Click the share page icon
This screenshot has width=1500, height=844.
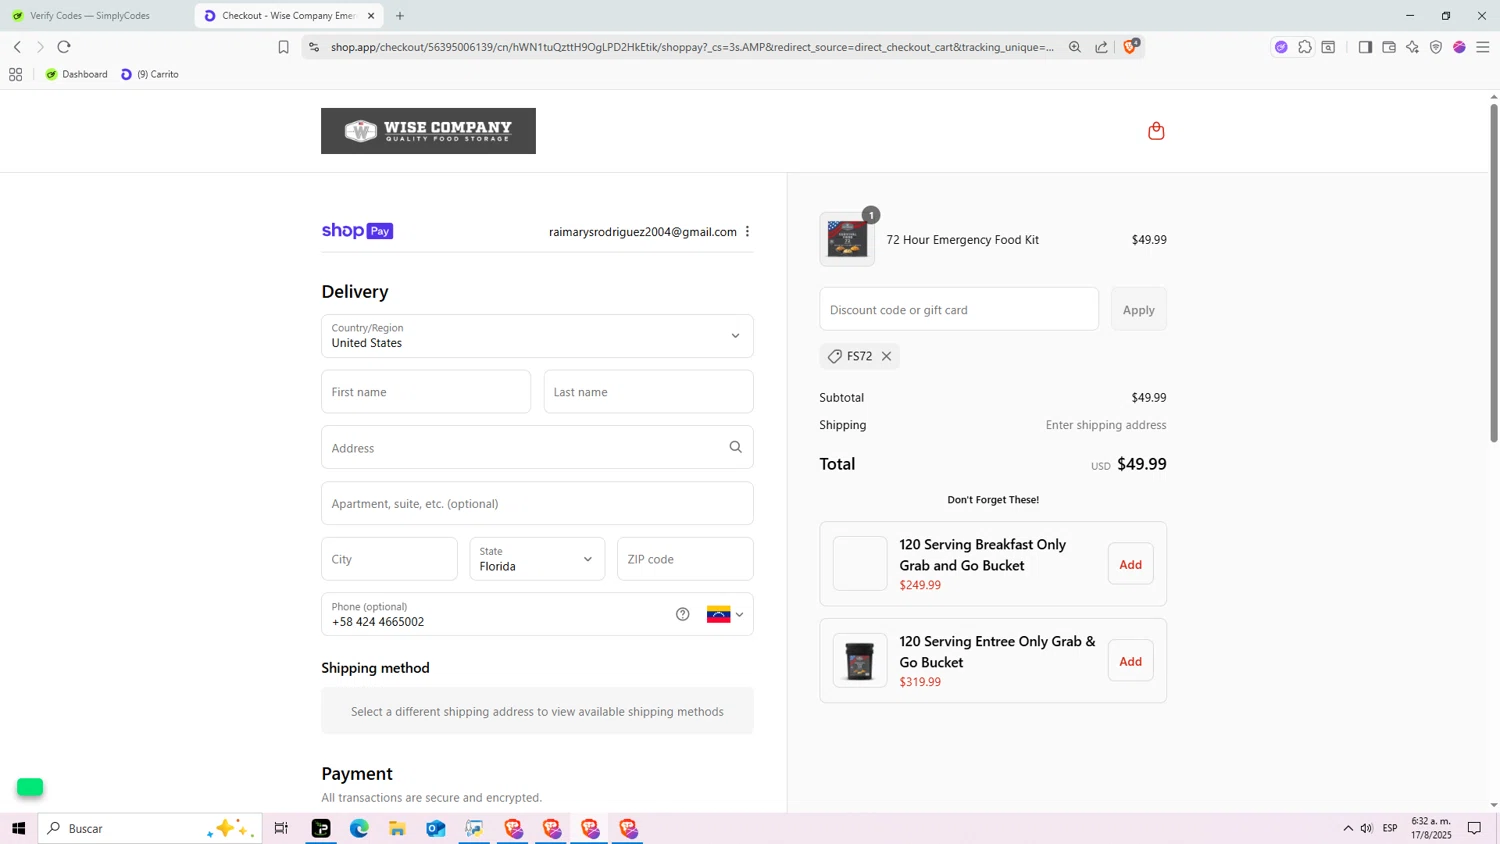1101,47
